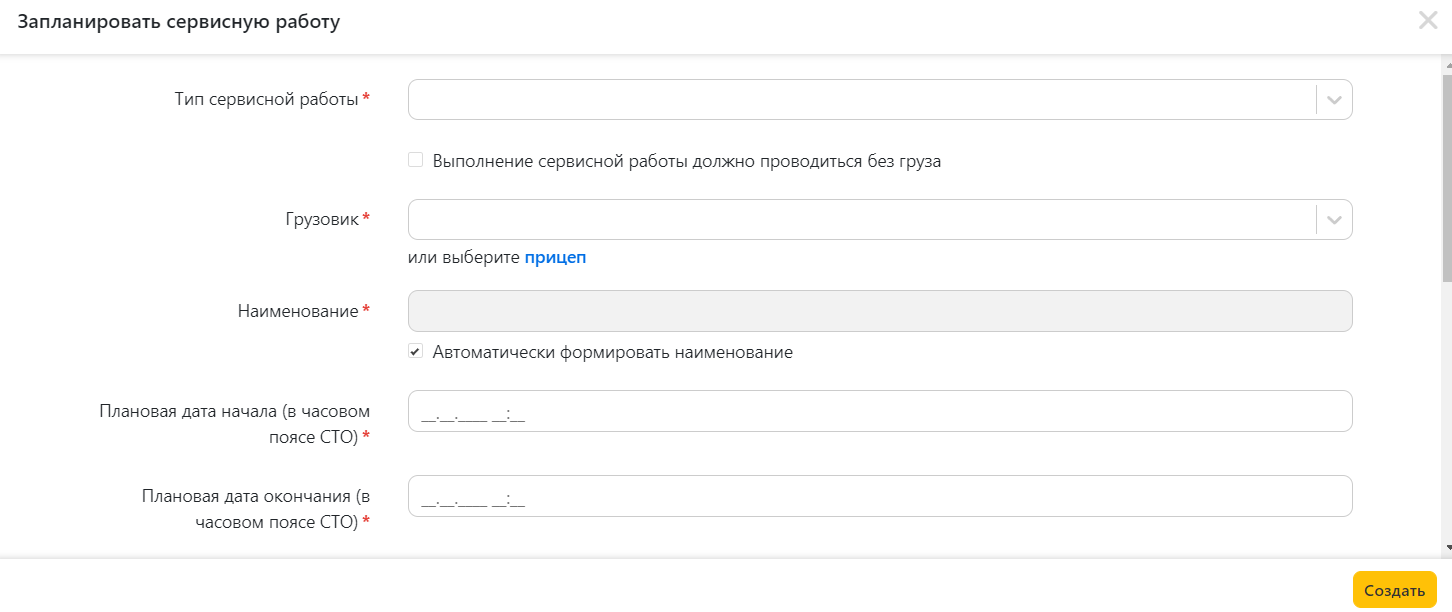This screenshot has width=1452, height=612.
Task: Click the Запланировать сервисную работу title
Action: [179, 22]
